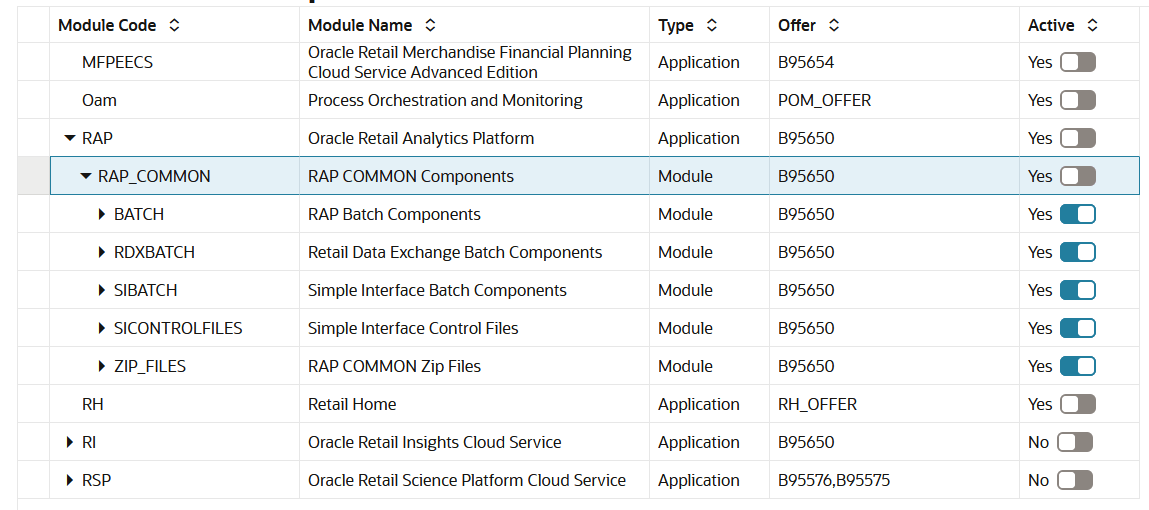Collapse the RAP tree node

(x=70, y=138)
